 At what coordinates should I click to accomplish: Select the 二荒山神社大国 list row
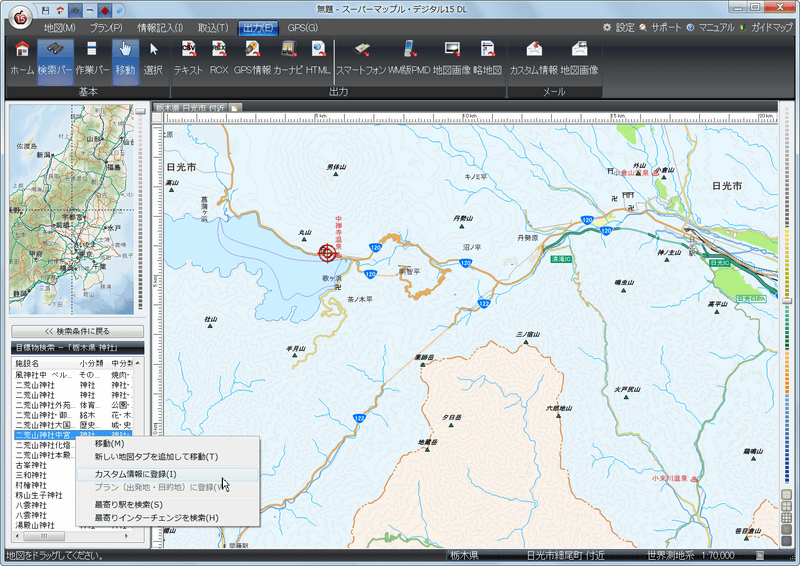click(x=73, y=425)
